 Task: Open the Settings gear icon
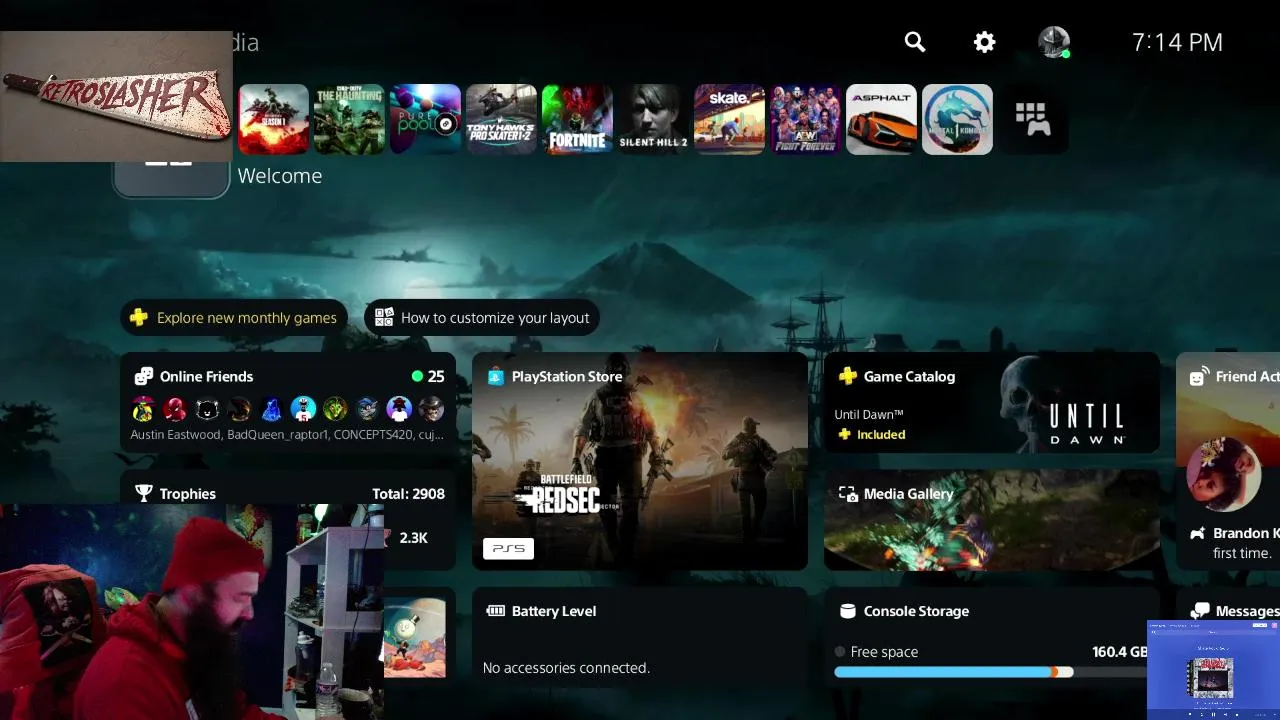[x=984, y=42]
